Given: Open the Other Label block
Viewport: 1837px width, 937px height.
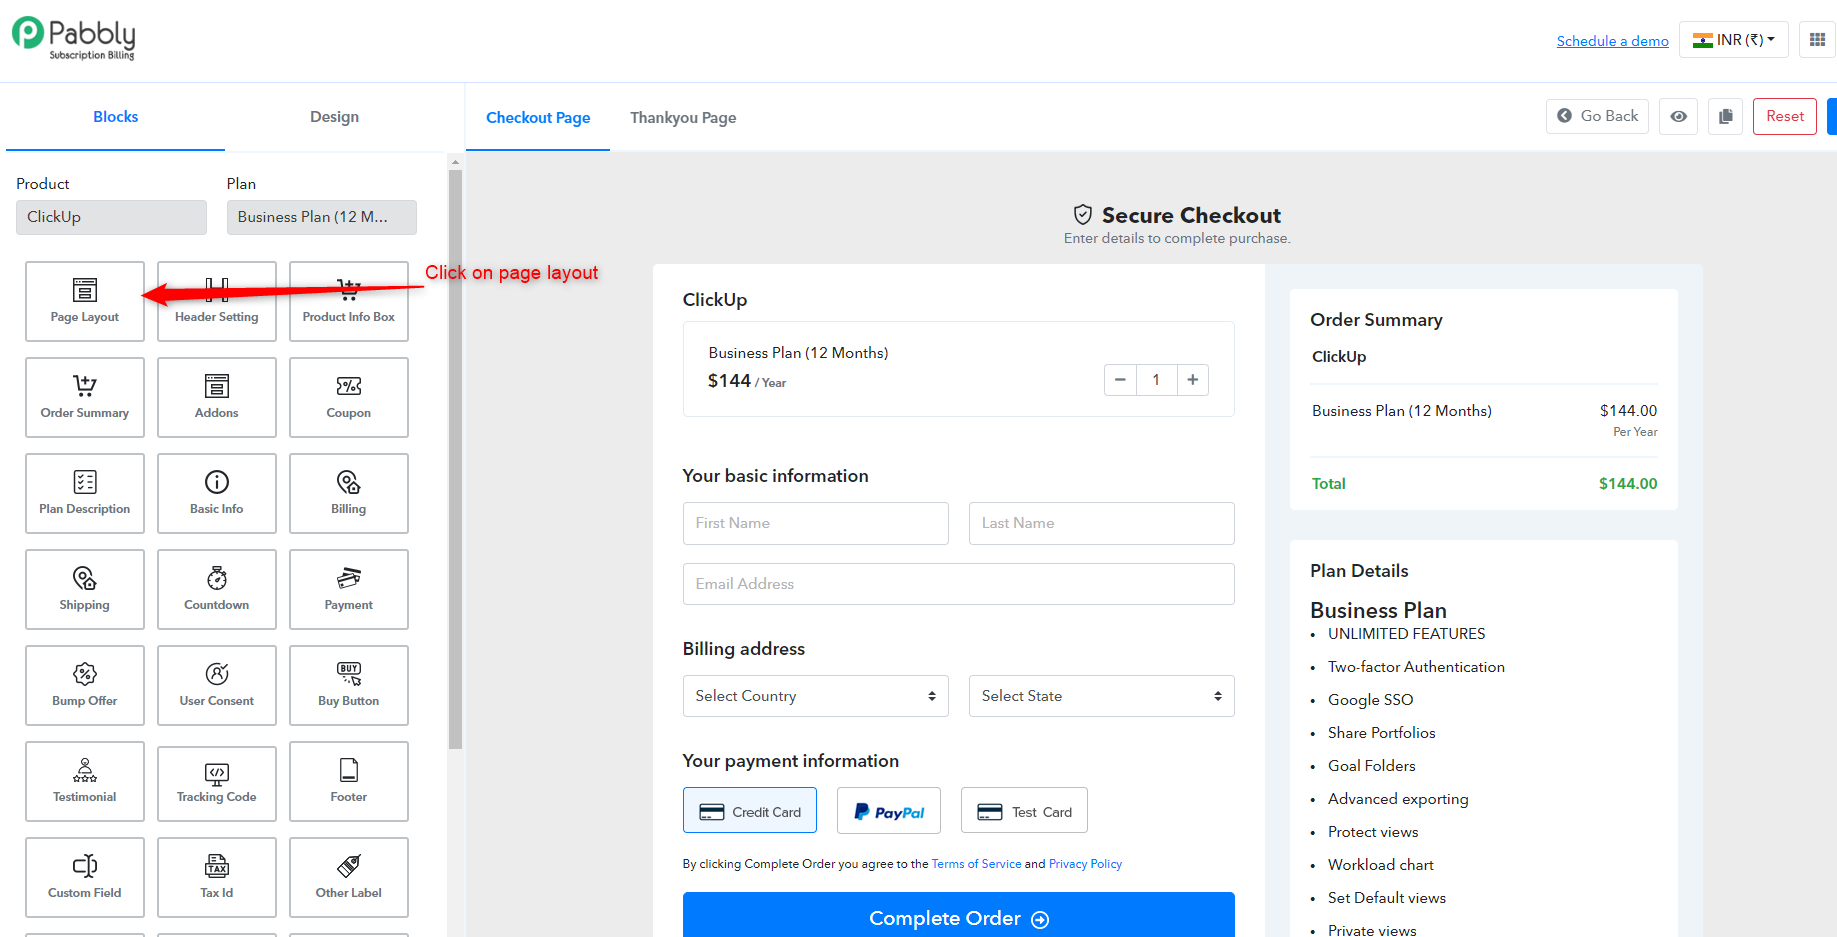Looking at the screenshot, I should [349, 877].
